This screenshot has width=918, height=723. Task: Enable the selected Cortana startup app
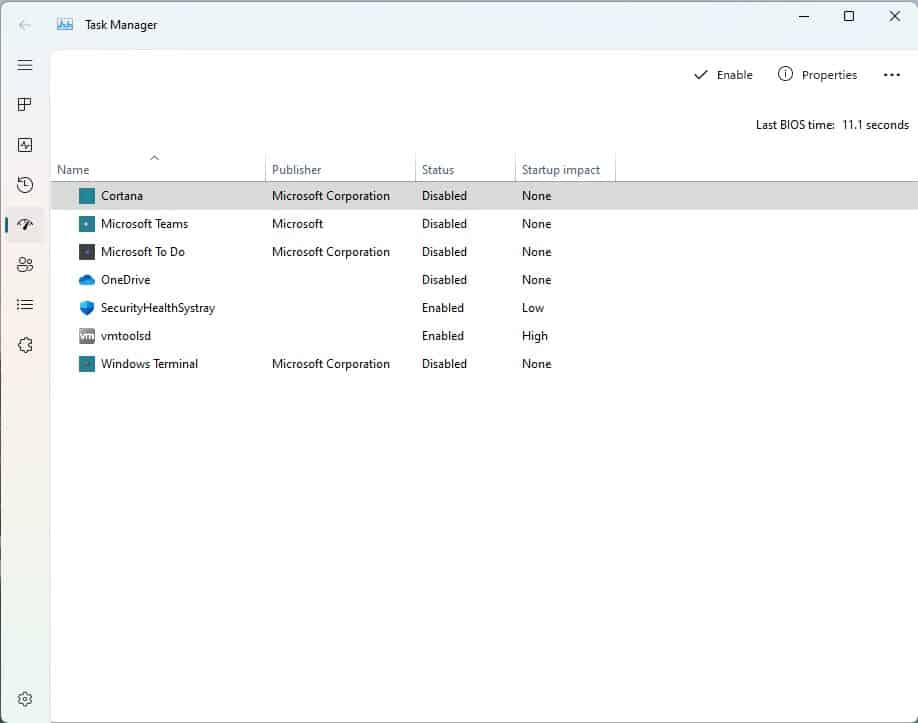[x=723, y=74]
